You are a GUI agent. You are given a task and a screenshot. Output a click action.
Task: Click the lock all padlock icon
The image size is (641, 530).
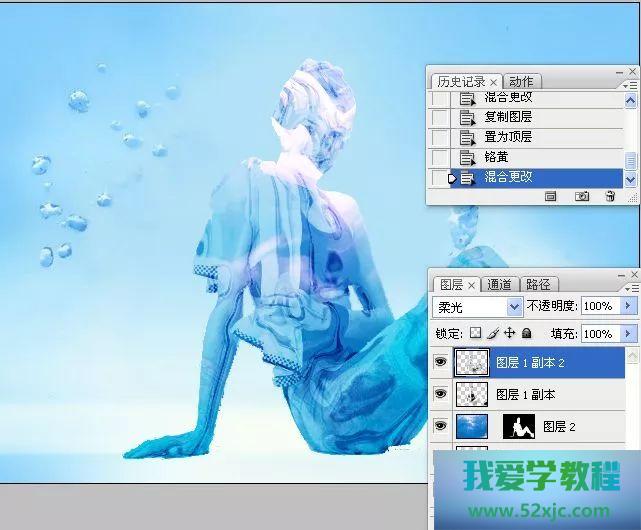coord(526,333)
